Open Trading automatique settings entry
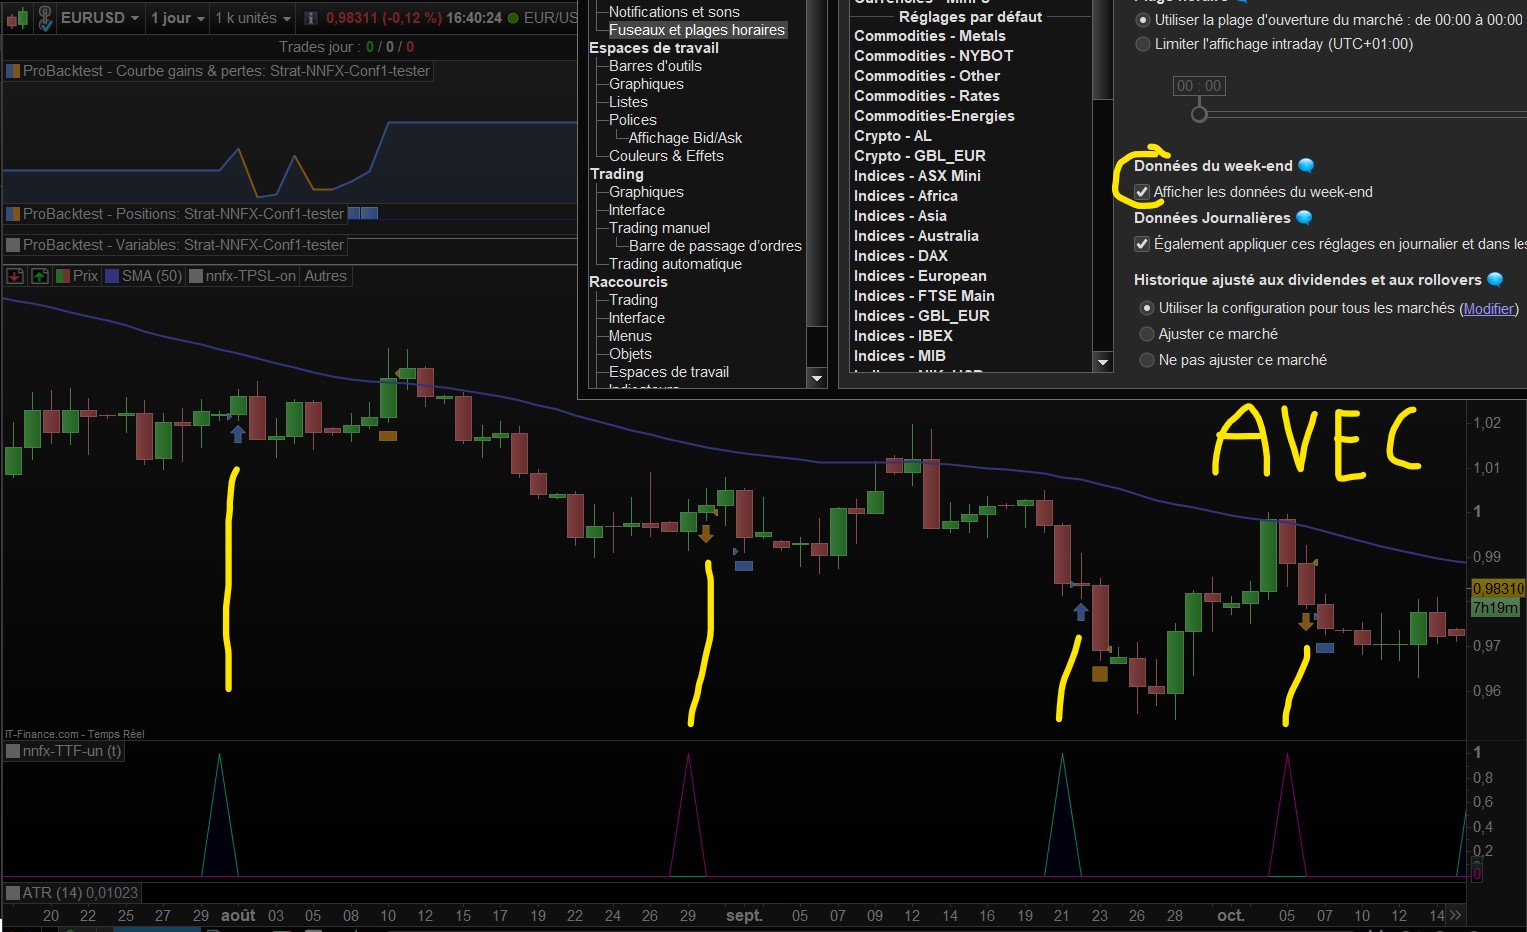Image resolution: width=1527 pixels, height=932 pixels. pos(675,264)
